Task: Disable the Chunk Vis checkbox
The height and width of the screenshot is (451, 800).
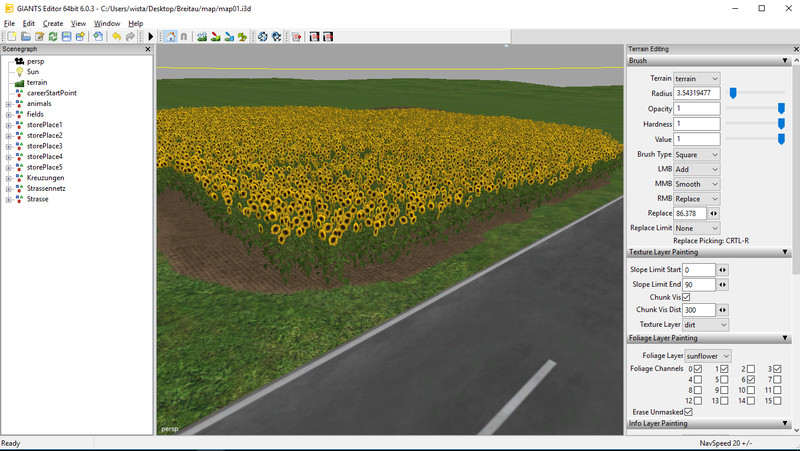Action: tap(685, 297)
